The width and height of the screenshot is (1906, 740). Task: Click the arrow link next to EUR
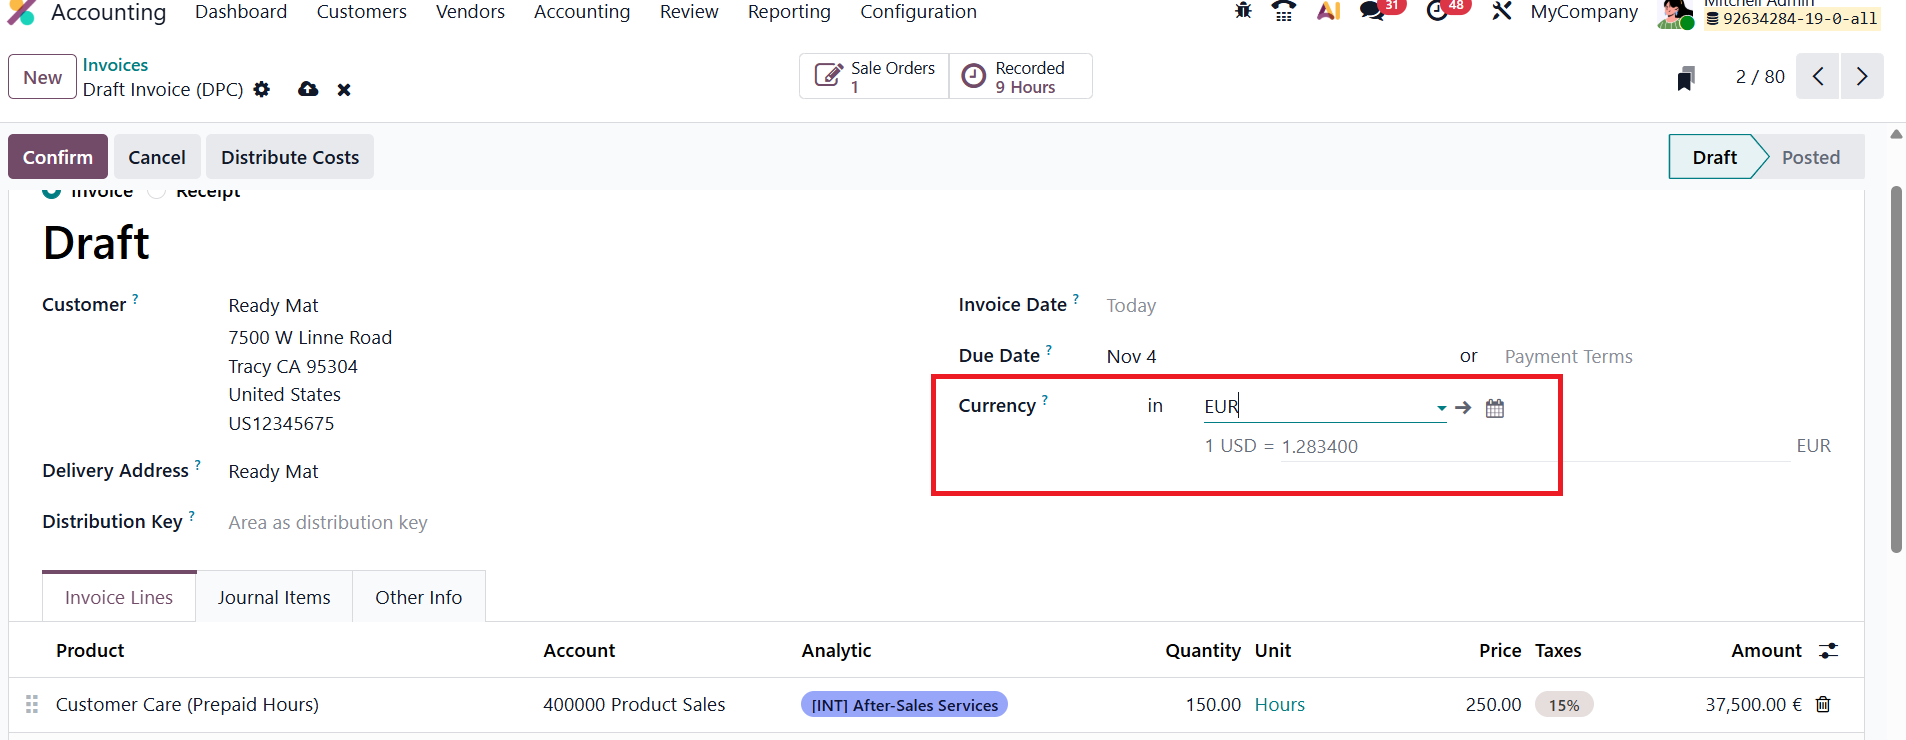[1464, 408]
